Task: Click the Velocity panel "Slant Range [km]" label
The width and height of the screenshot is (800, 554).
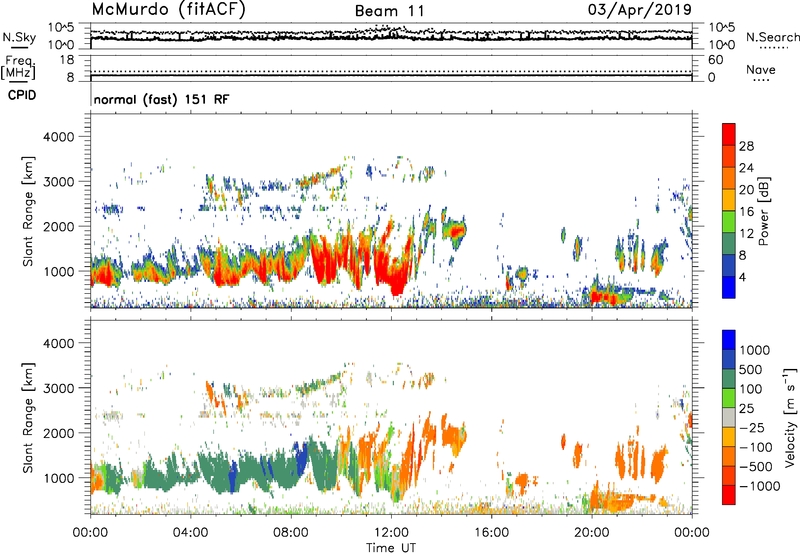Action: [28, 418]
